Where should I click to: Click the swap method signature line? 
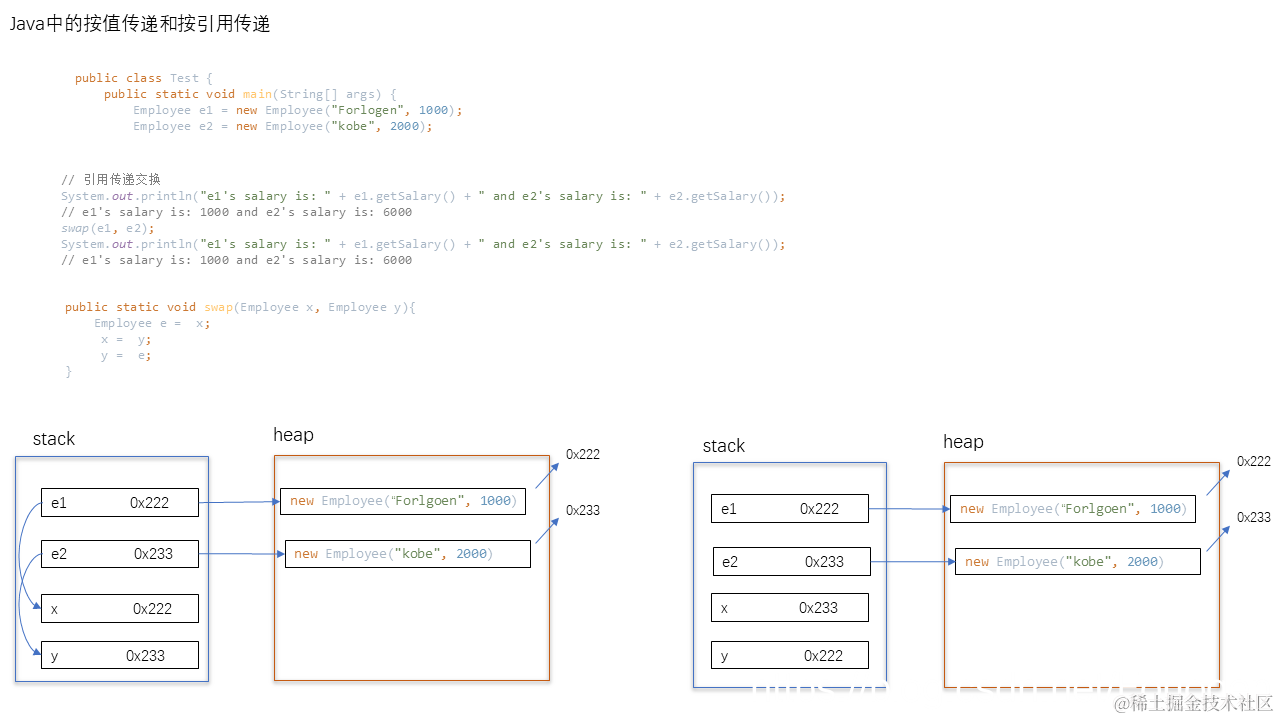240,307
